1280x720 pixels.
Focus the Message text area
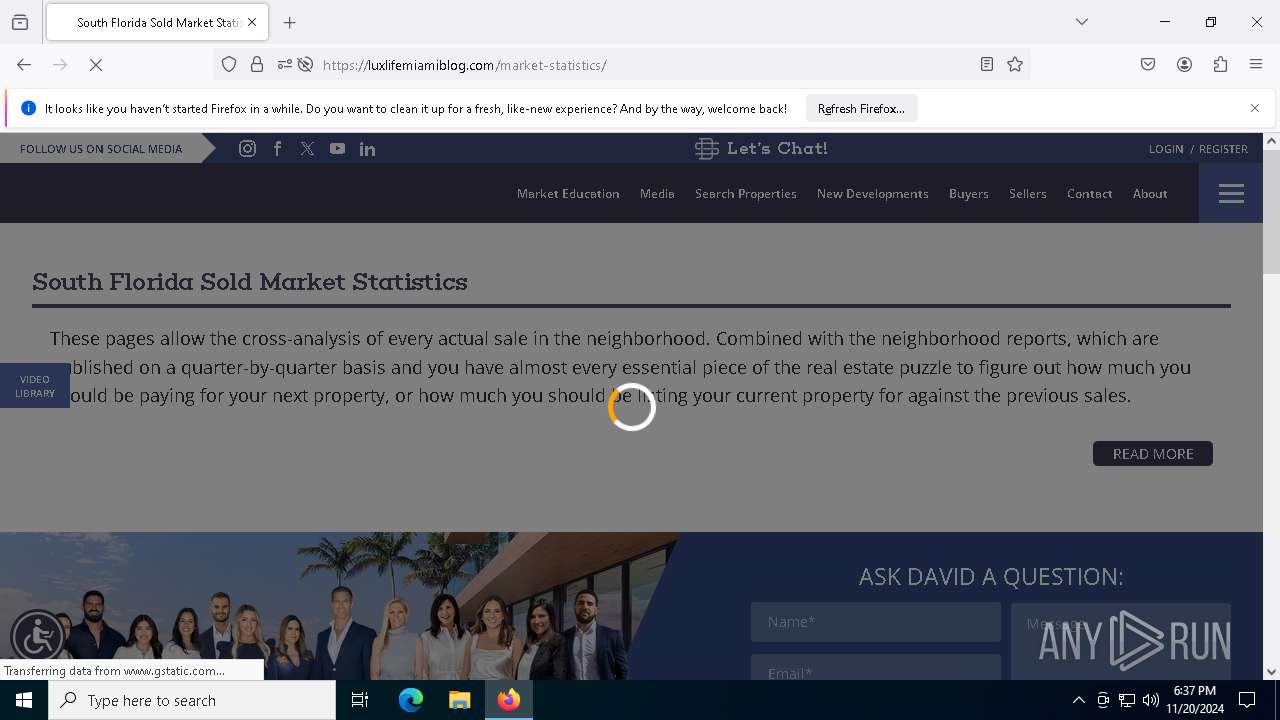pos(1121,642)
